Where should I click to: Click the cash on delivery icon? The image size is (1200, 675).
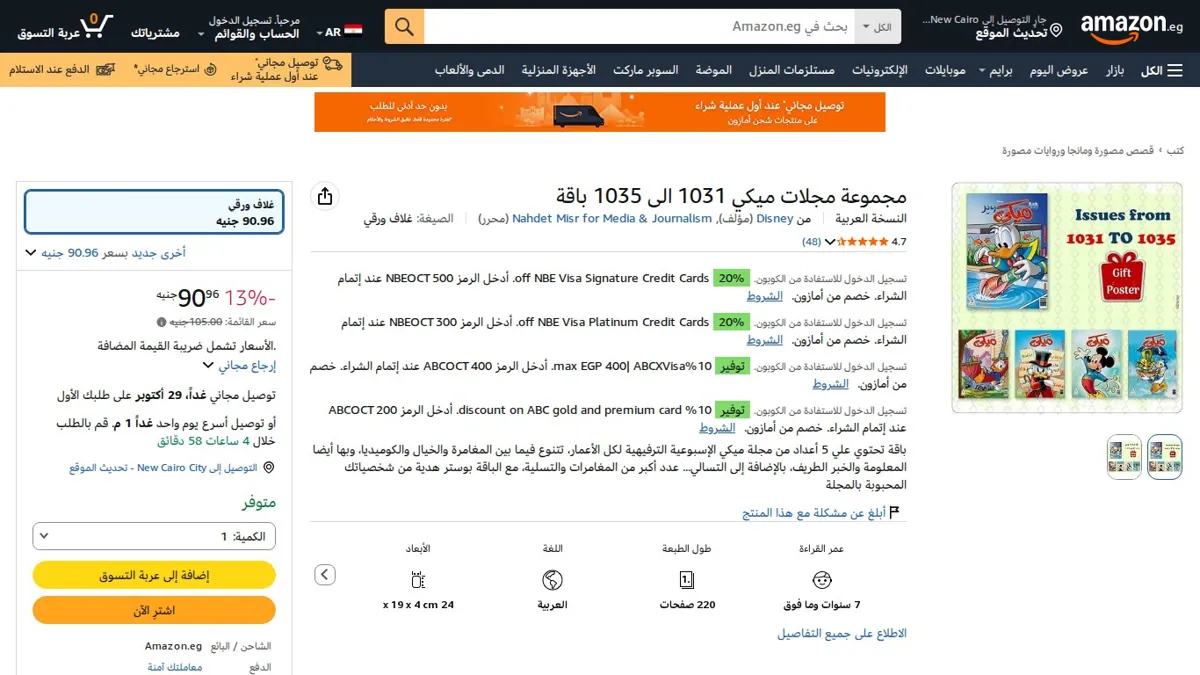[105, 69]
